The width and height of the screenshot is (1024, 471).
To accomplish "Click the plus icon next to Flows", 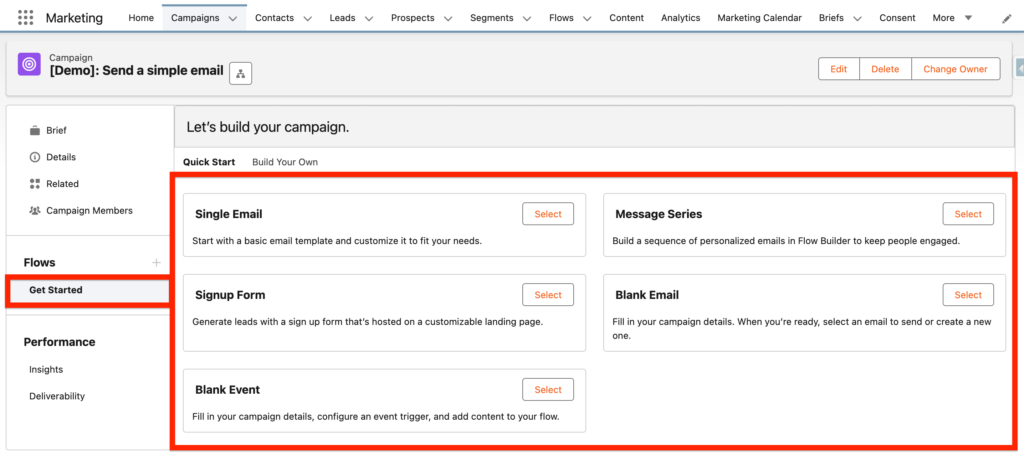I will pyautogui.click(x=156, y=262).
